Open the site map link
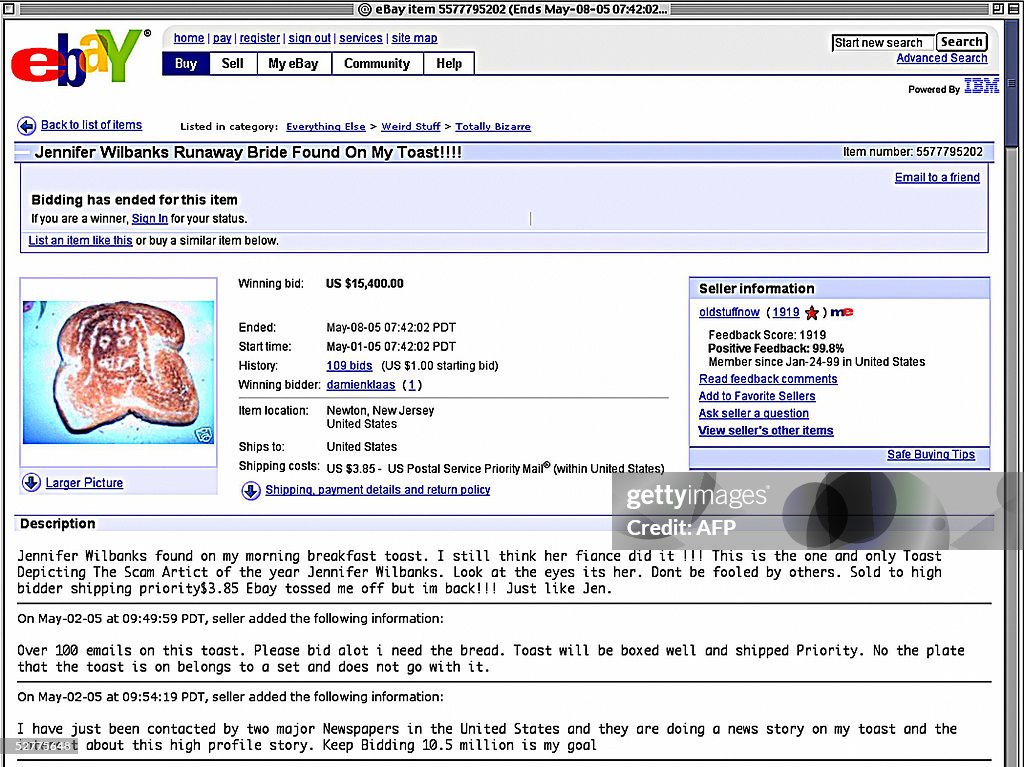This screenshot has width=1024, height=767. point(414,38)
